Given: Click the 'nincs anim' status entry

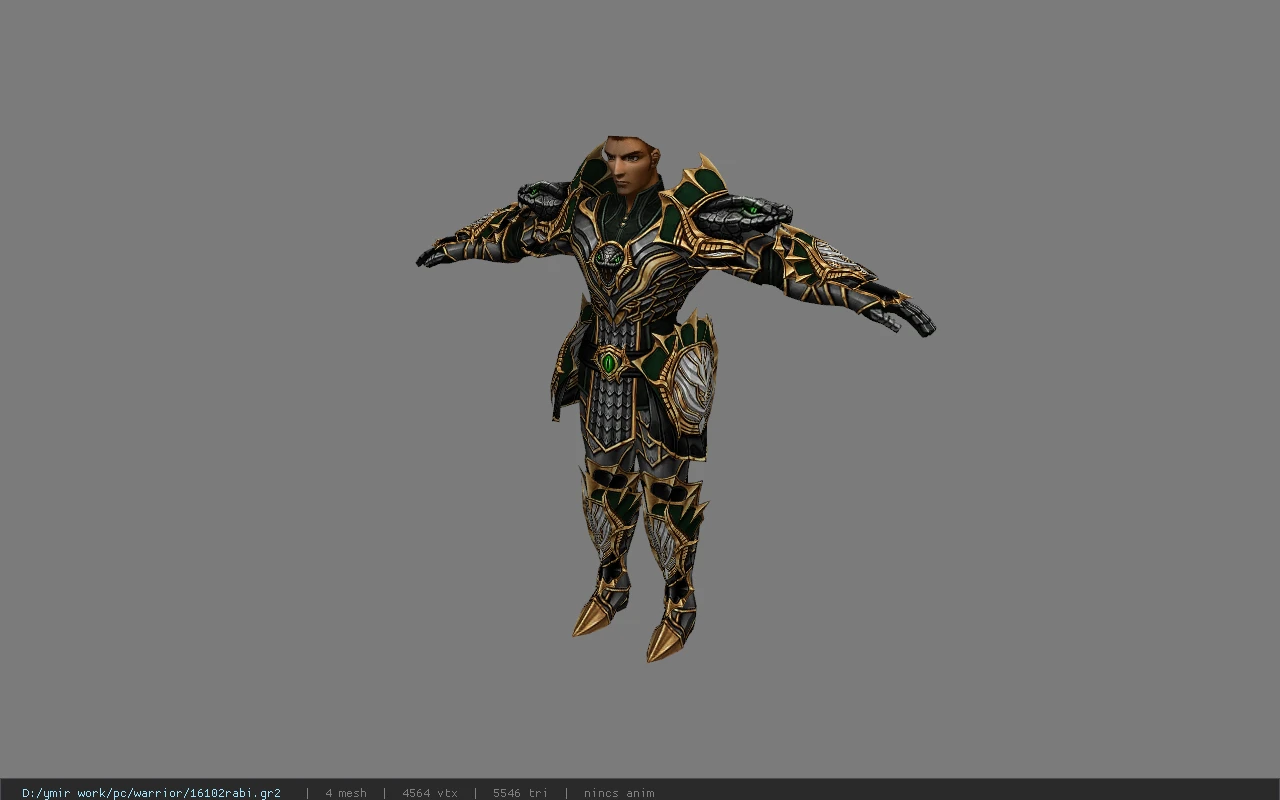Looking at the screenshot, I should 619,793.
